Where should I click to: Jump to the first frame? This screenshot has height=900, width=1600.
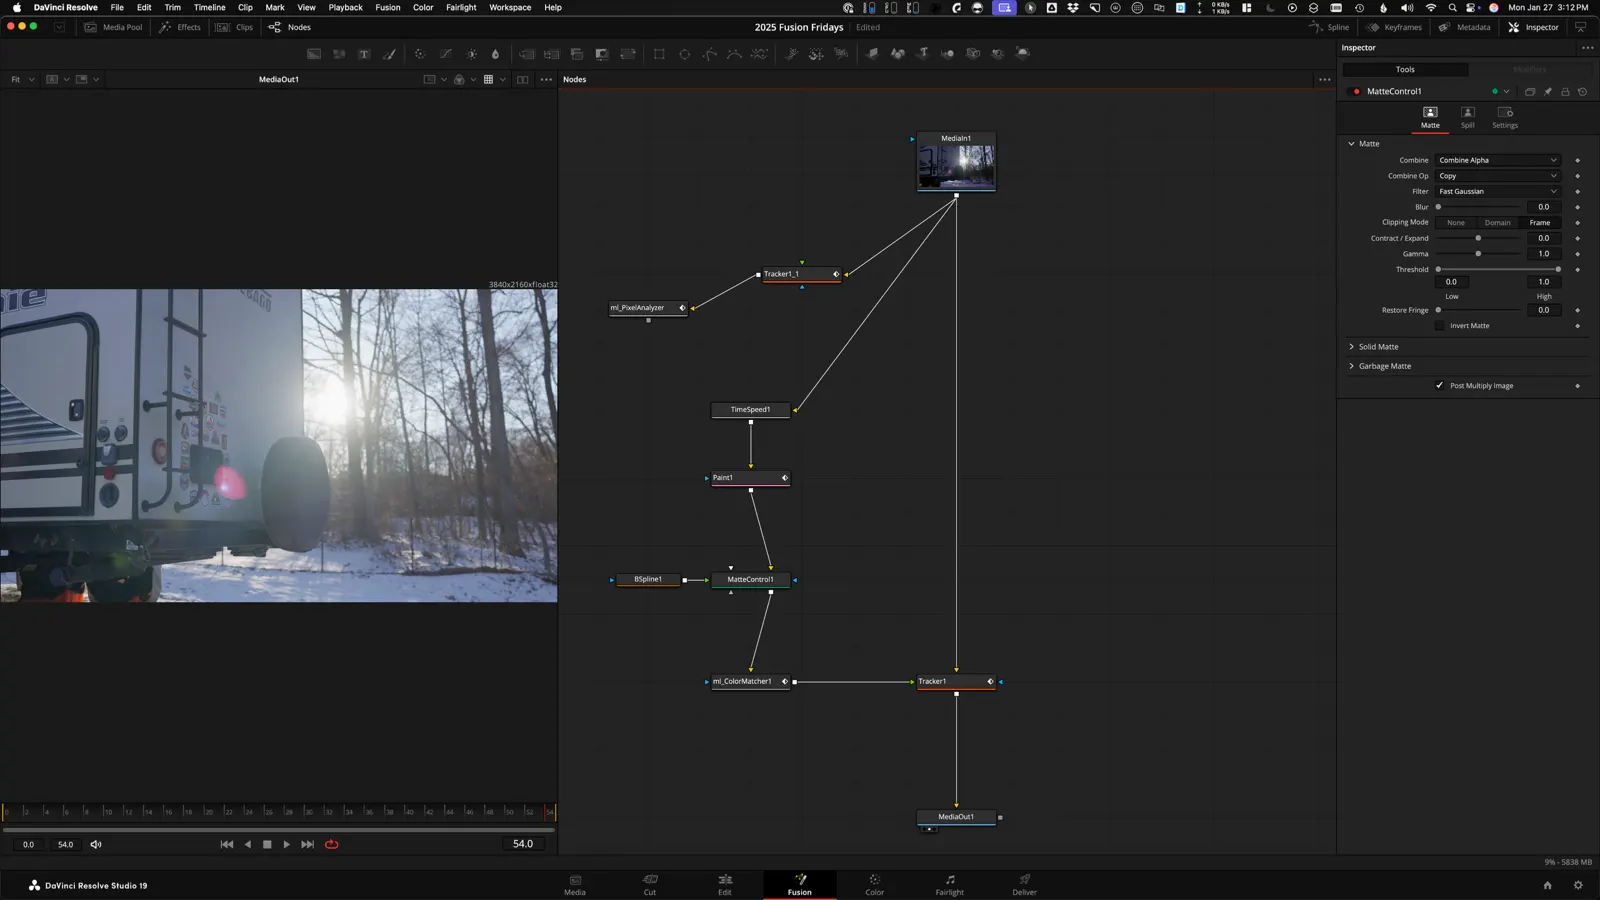(227, 845)
